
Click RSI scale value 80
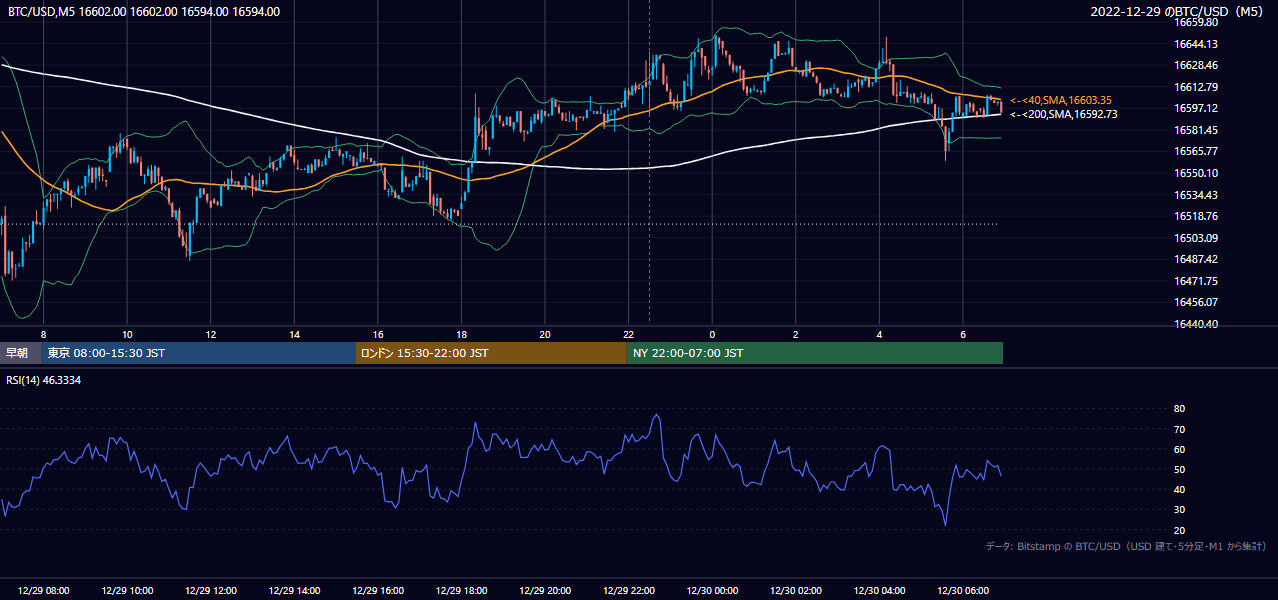(x=1179, y=409)
